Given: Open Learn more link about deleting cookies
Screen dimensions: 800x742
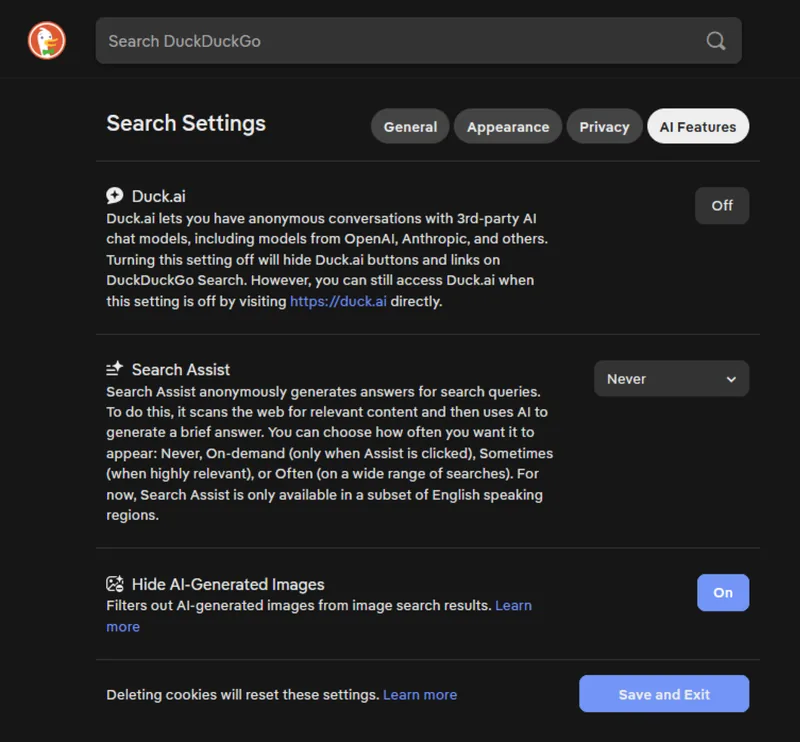Looking at the screenshot, I should click(420, 695).
